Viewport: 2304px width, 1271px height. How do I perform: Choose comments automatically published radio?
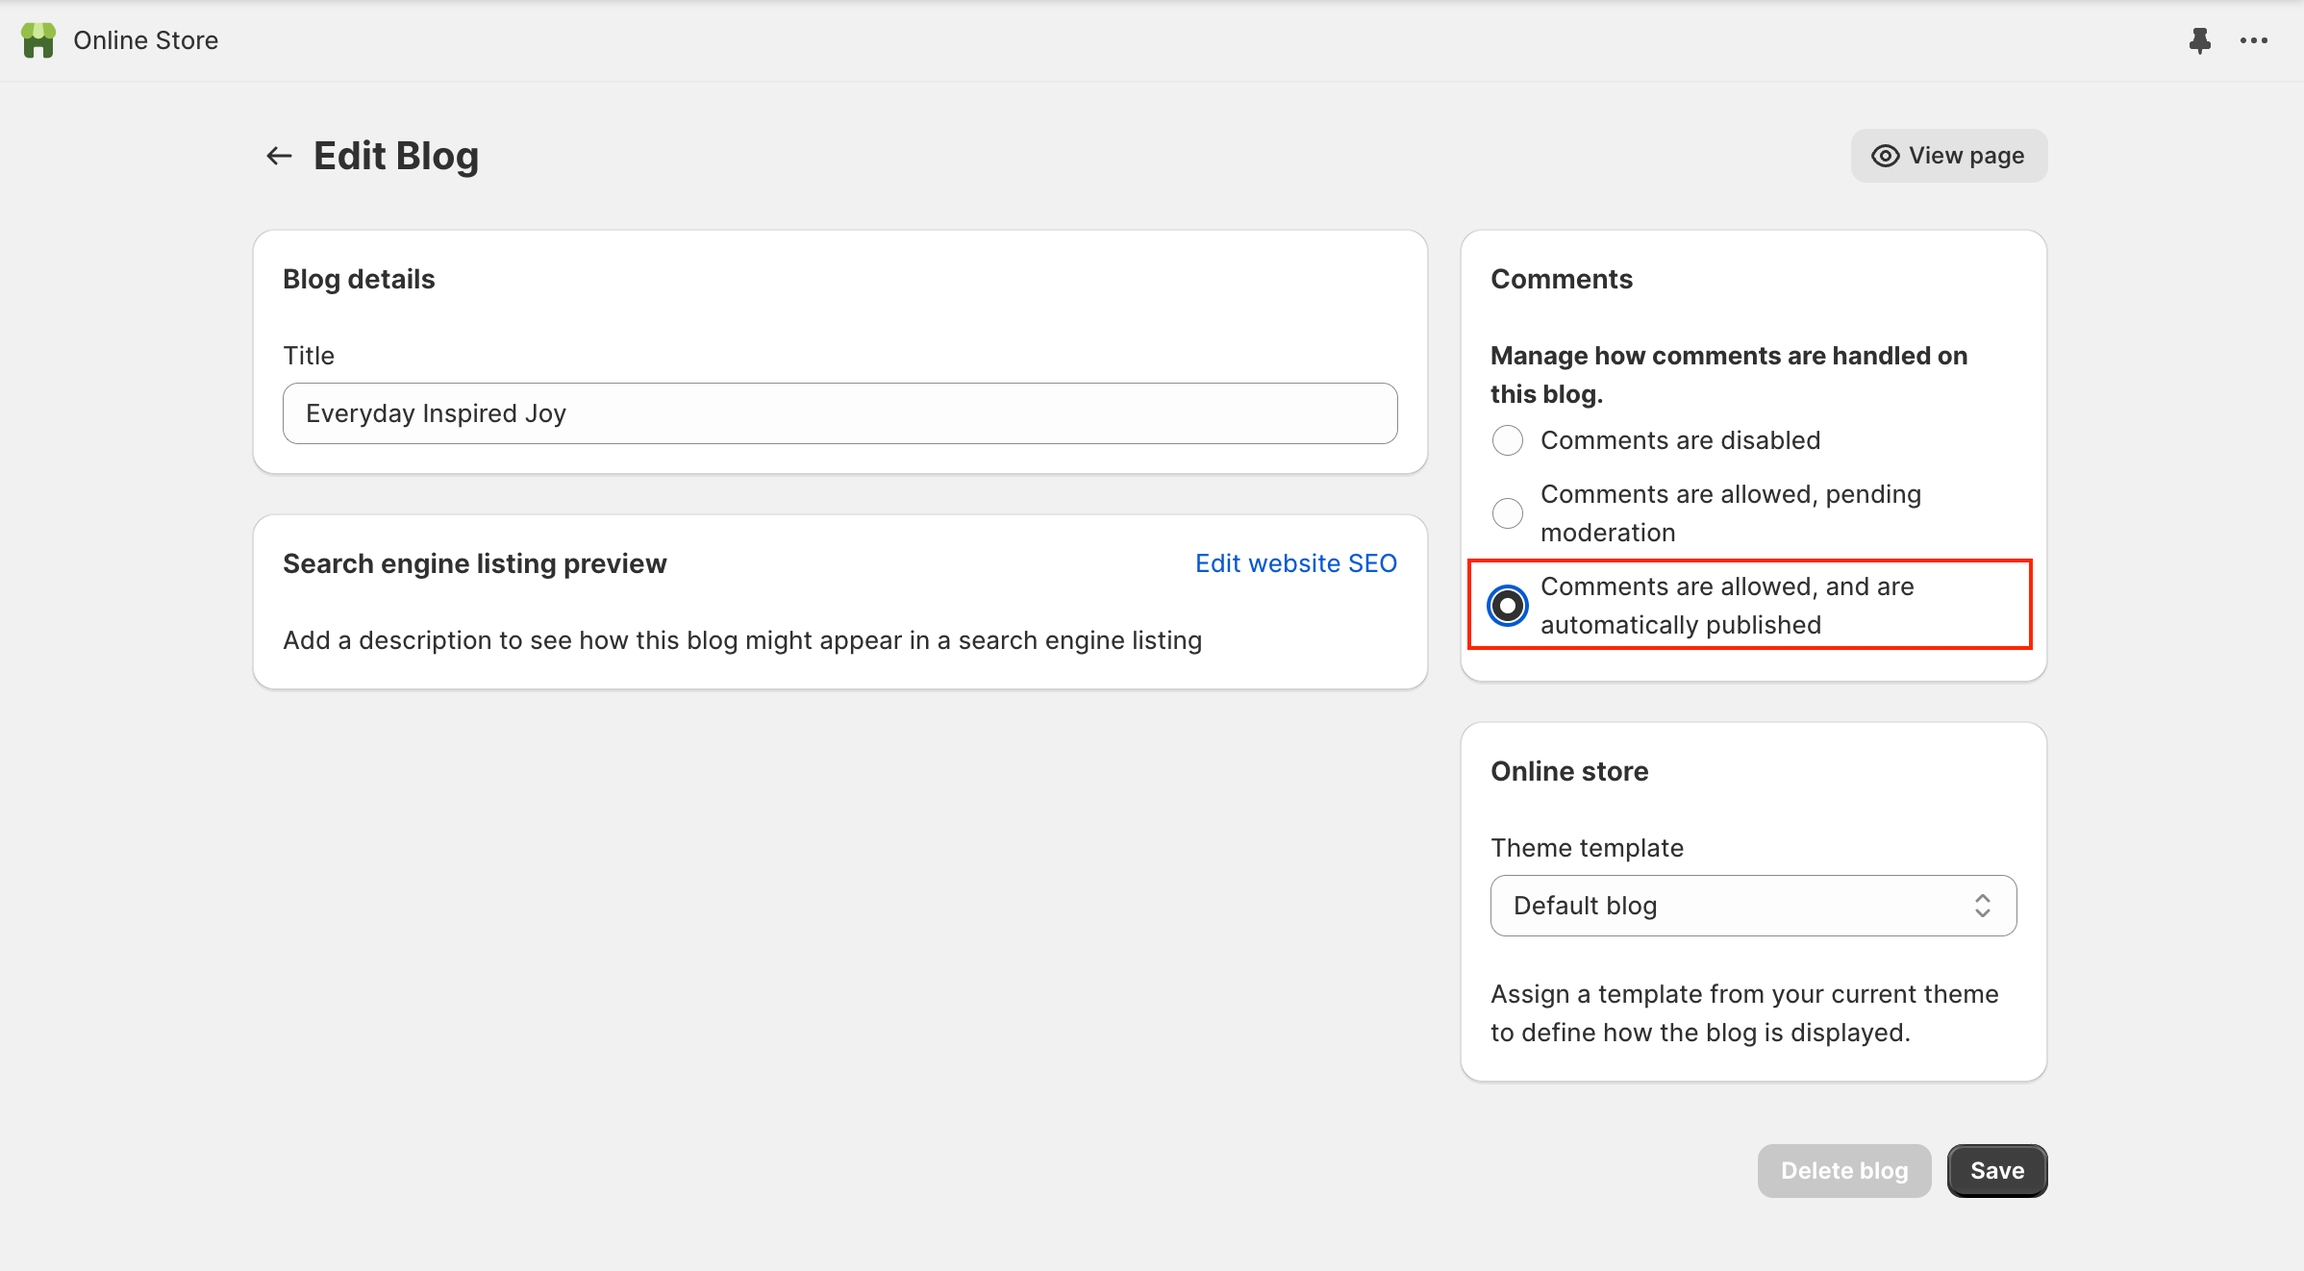1507,605
